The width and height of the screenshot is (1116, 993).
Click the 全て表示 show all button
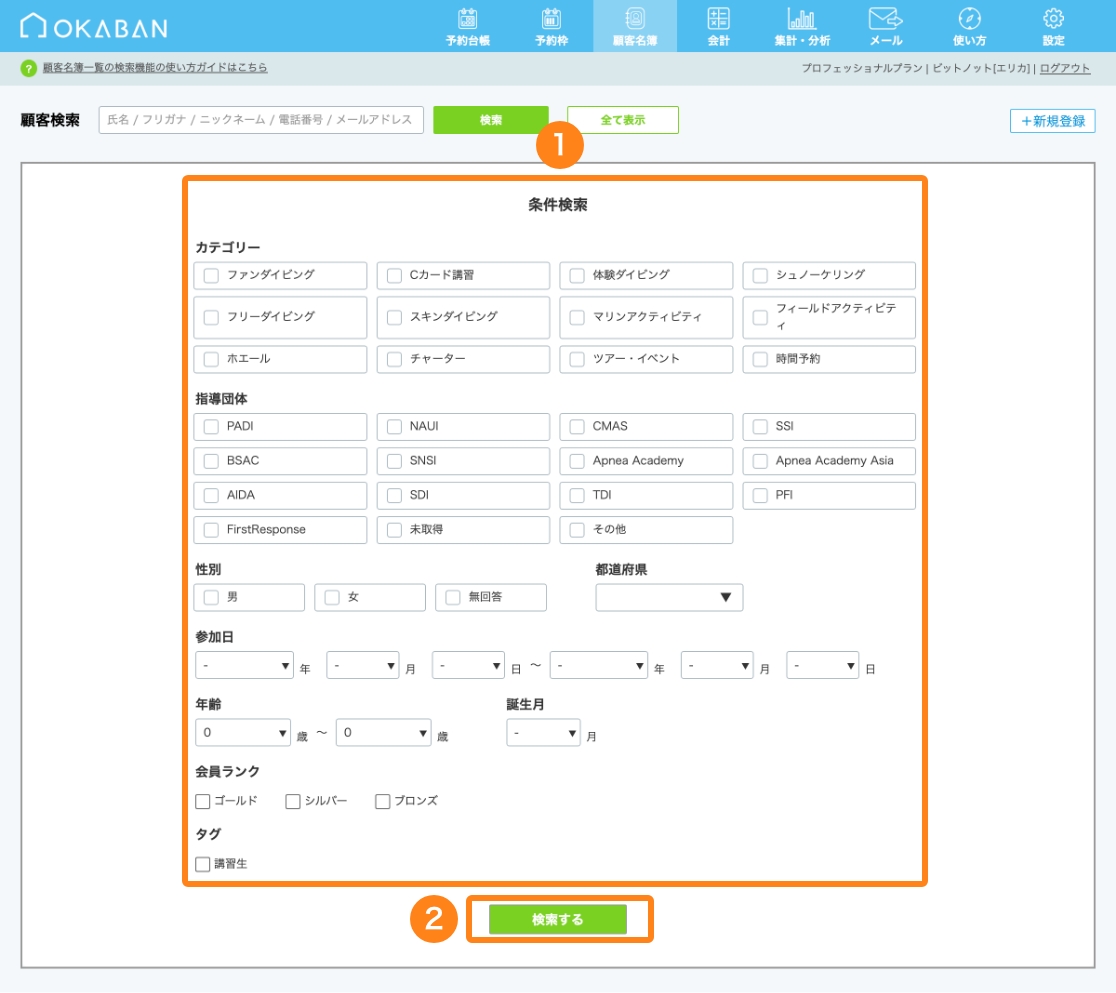click(x=623, y=120)
